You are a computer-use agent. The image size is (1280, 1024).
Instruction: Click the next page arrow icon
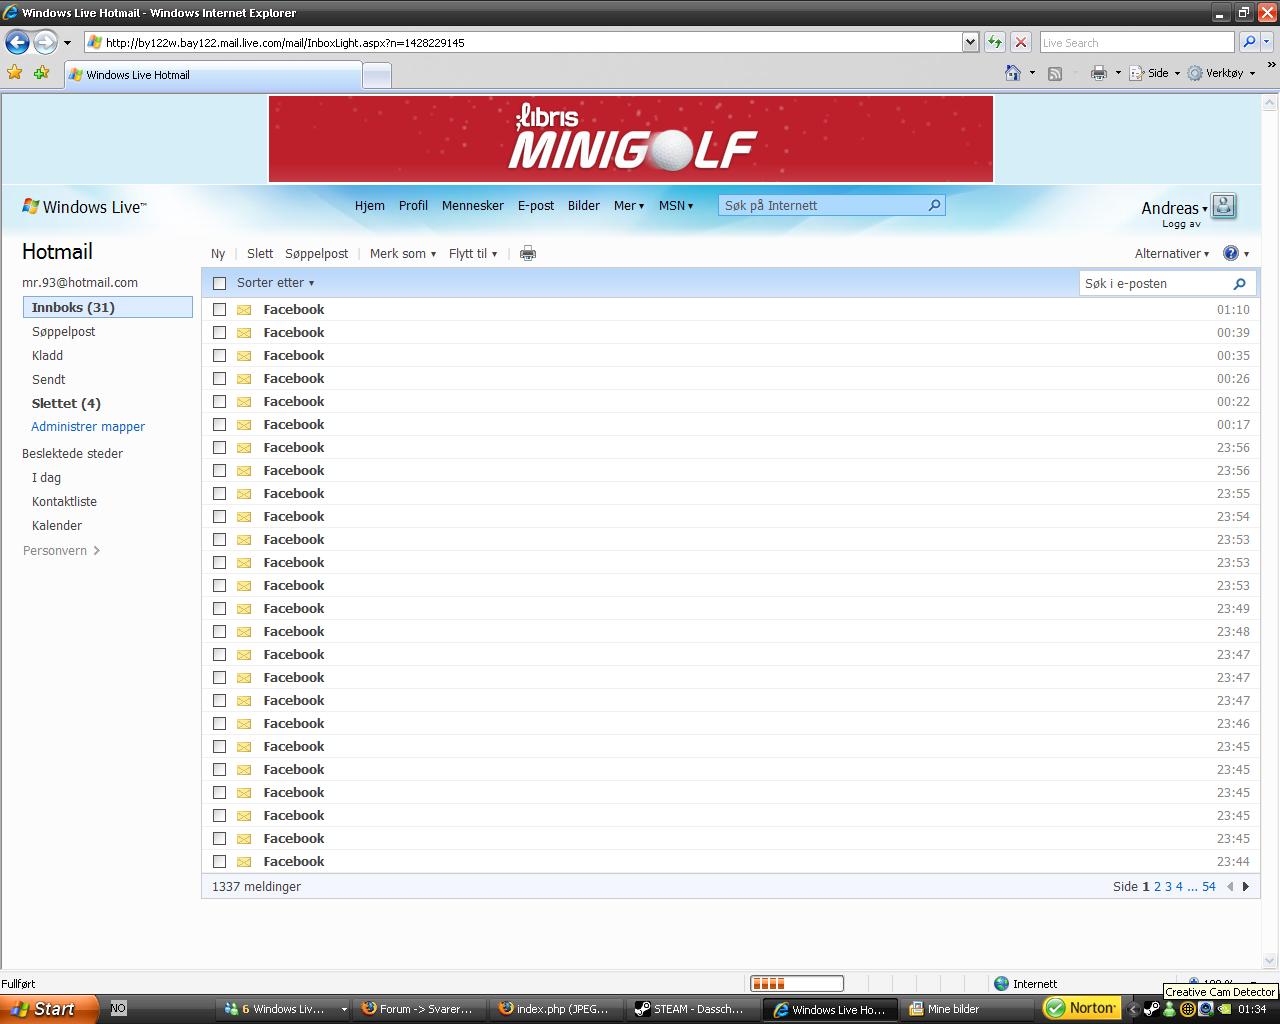1246,887
